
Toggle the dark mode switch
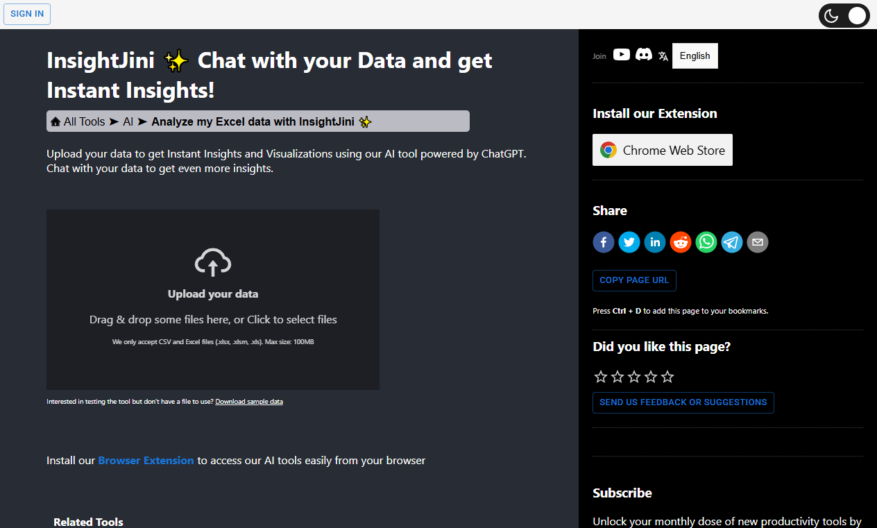coord(844,16)
